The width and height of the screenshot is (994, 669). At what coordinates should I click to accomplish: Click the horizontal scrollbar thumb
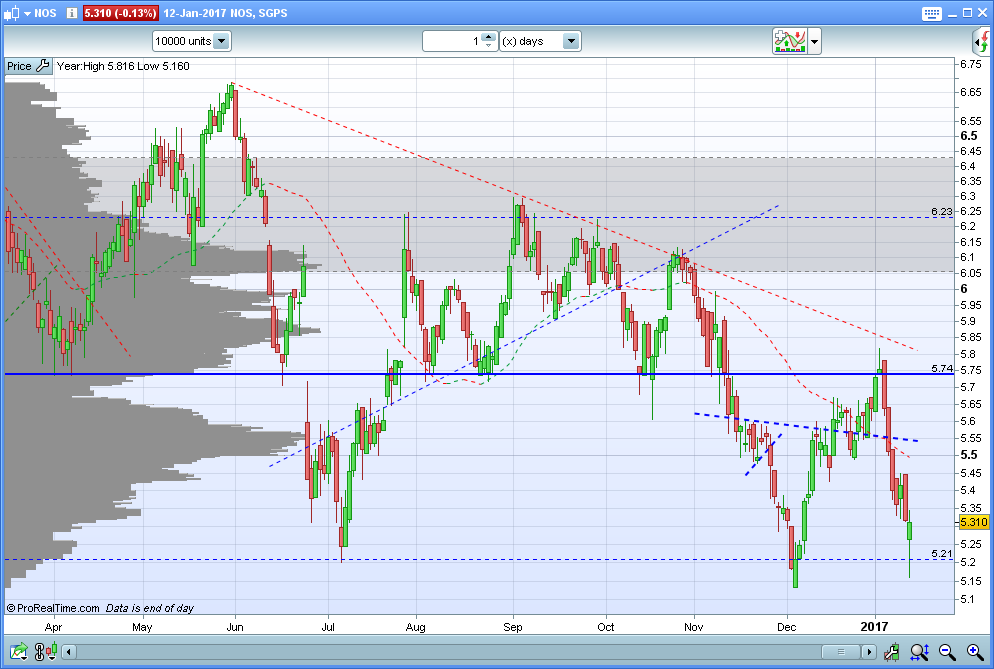841,651
